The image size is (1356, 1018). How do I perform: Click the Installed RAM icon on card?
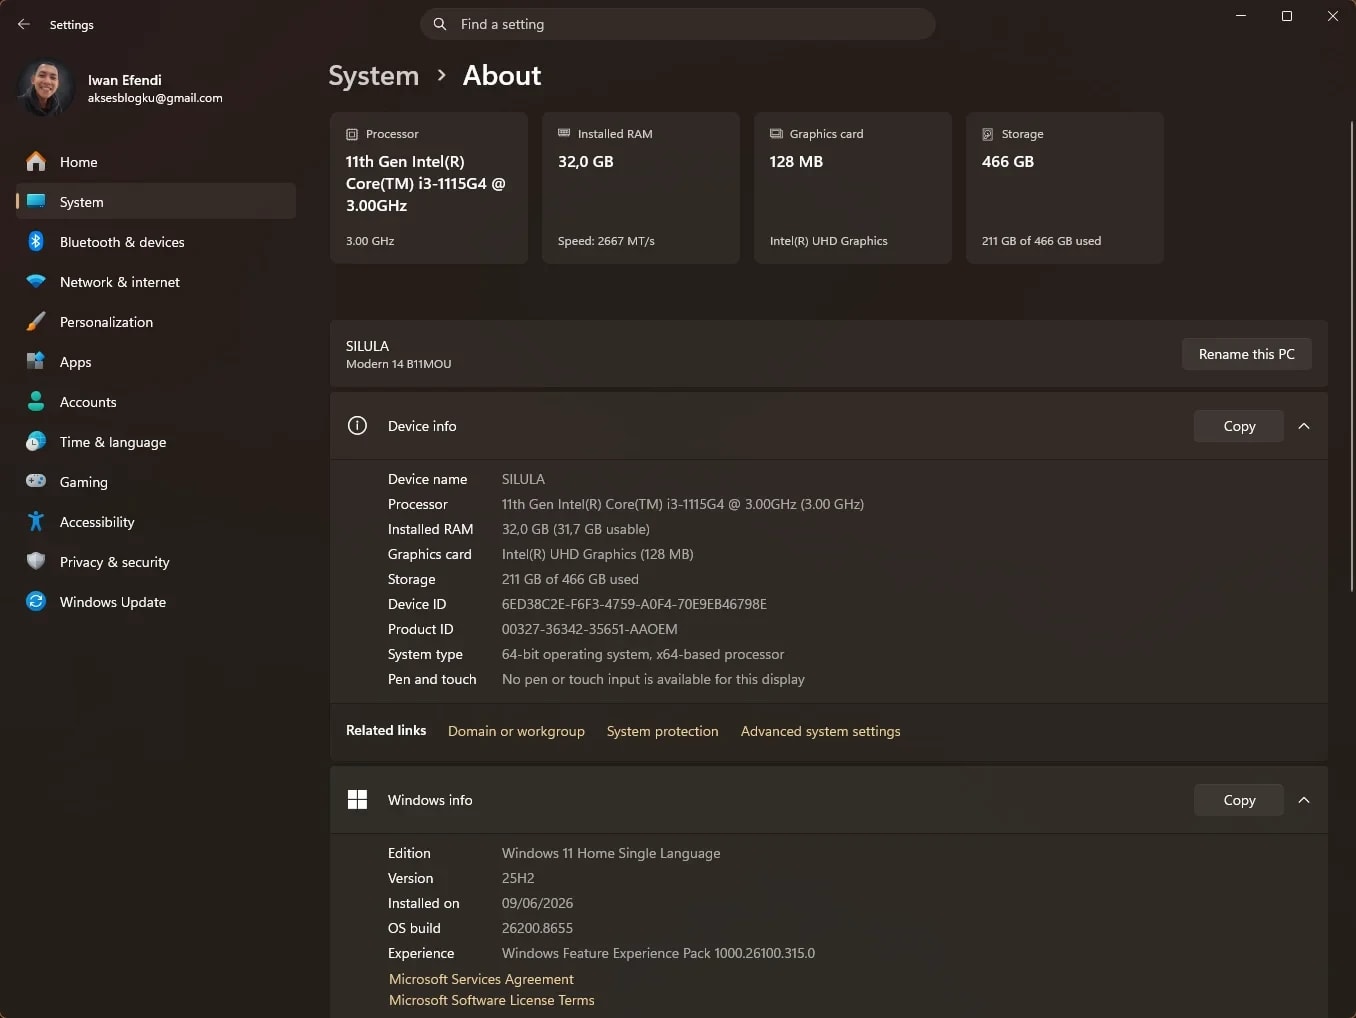[564, 133]
